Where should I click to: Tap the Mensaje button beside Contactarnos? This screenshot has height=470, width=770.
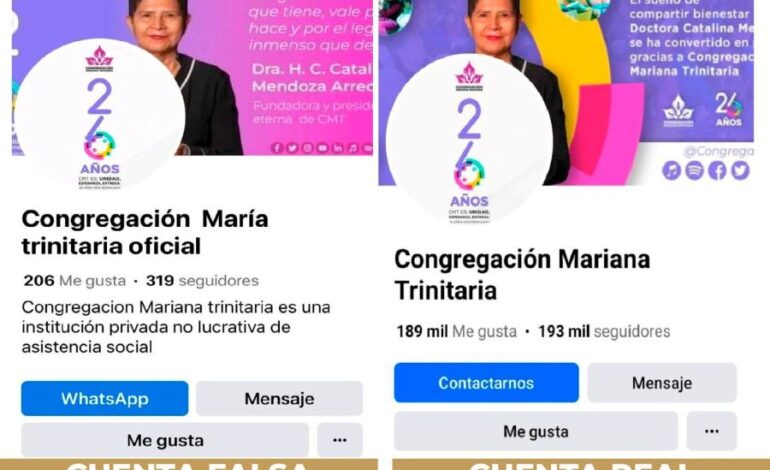tap(662, 383)
